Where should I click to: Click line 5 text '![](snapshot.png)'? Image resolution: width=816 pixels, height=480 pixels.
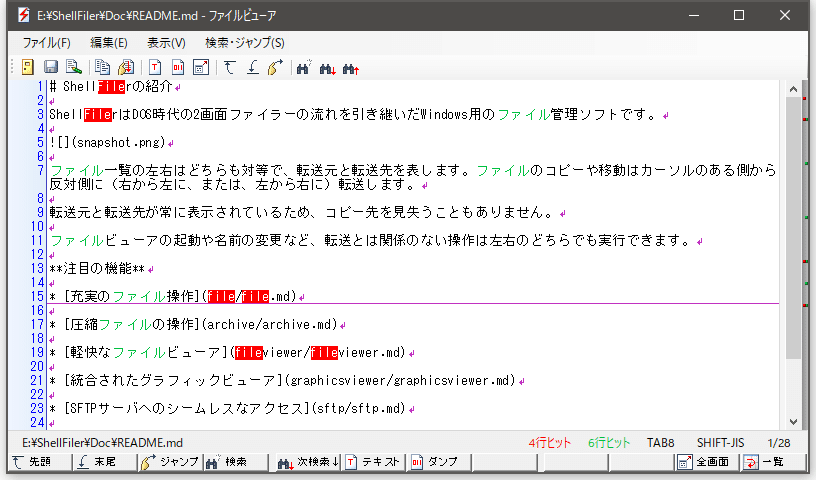pyautogui.click(x=107, y=142)
